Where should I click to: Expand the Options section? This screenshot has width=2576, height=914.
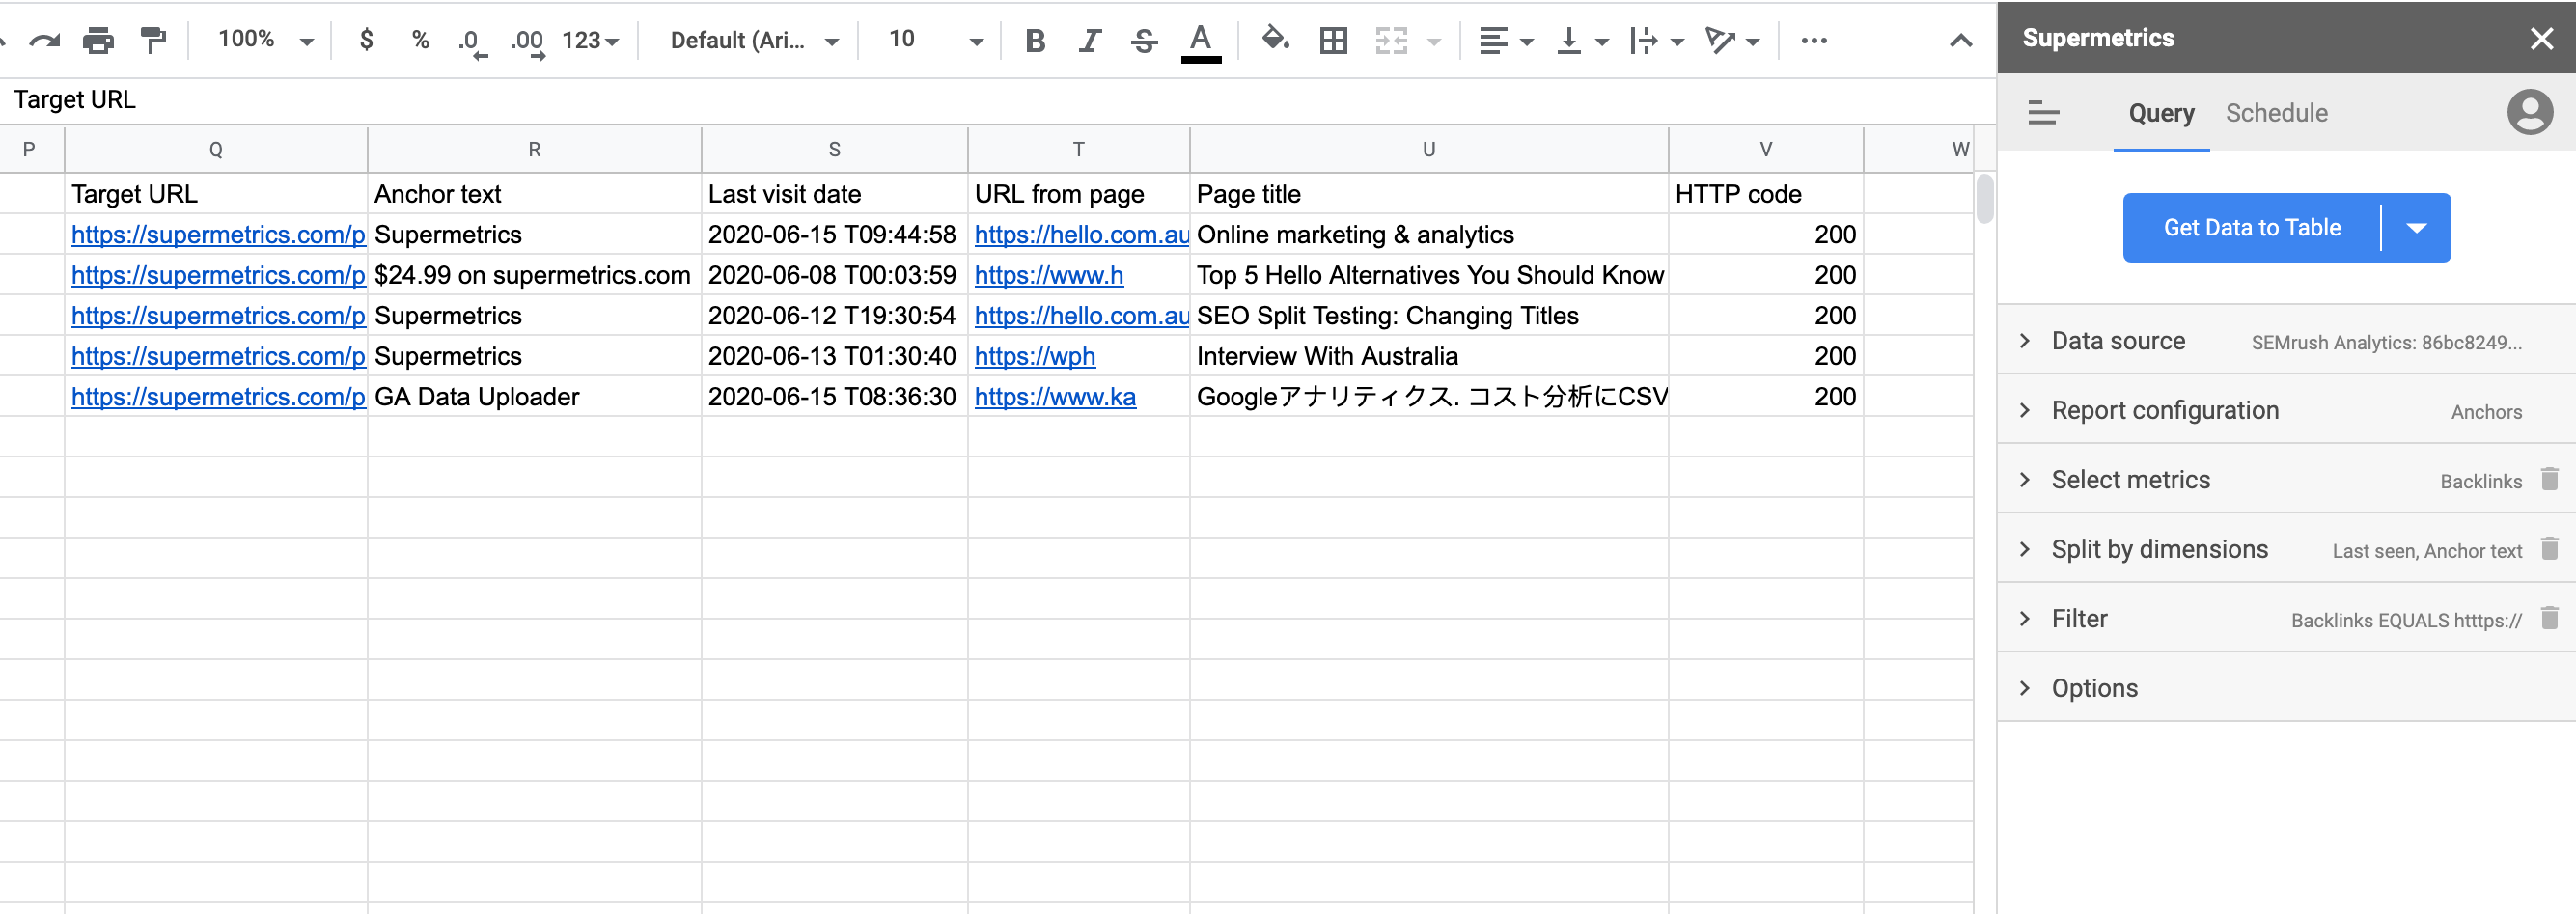tap(2287, 689)
